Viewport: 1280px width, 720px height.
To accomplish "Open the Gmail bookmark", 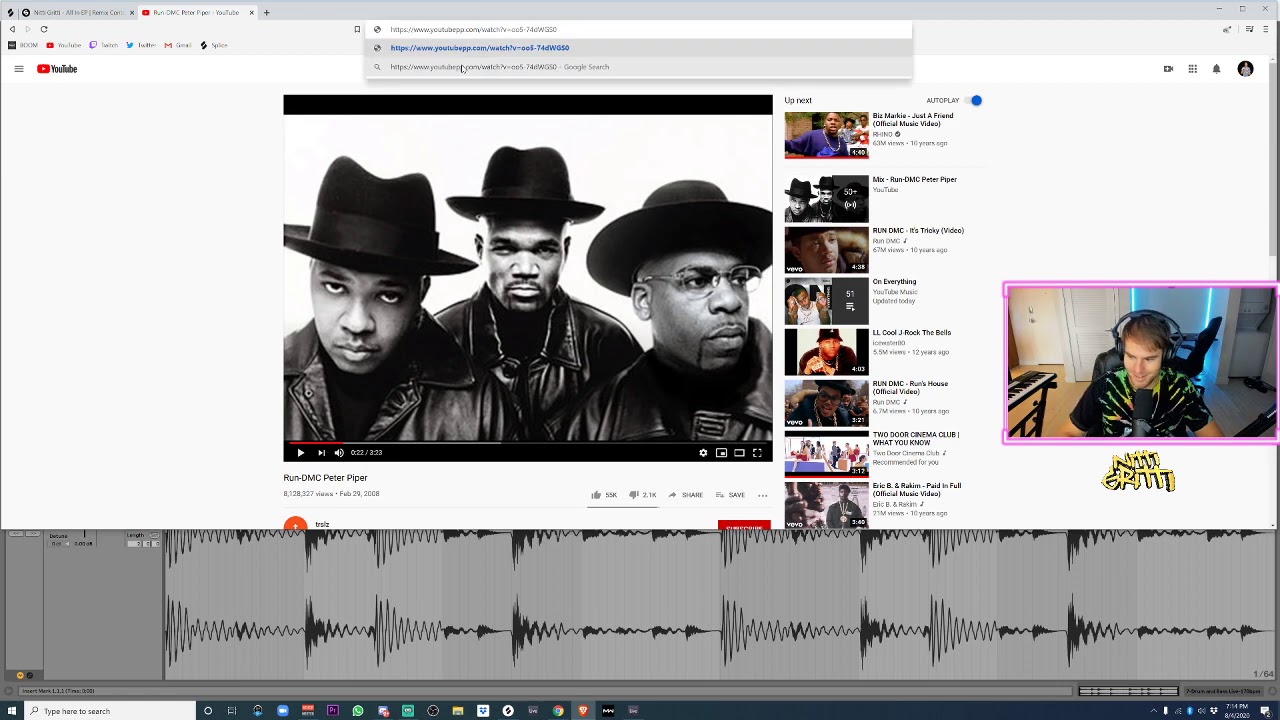I will pos(178,45).
